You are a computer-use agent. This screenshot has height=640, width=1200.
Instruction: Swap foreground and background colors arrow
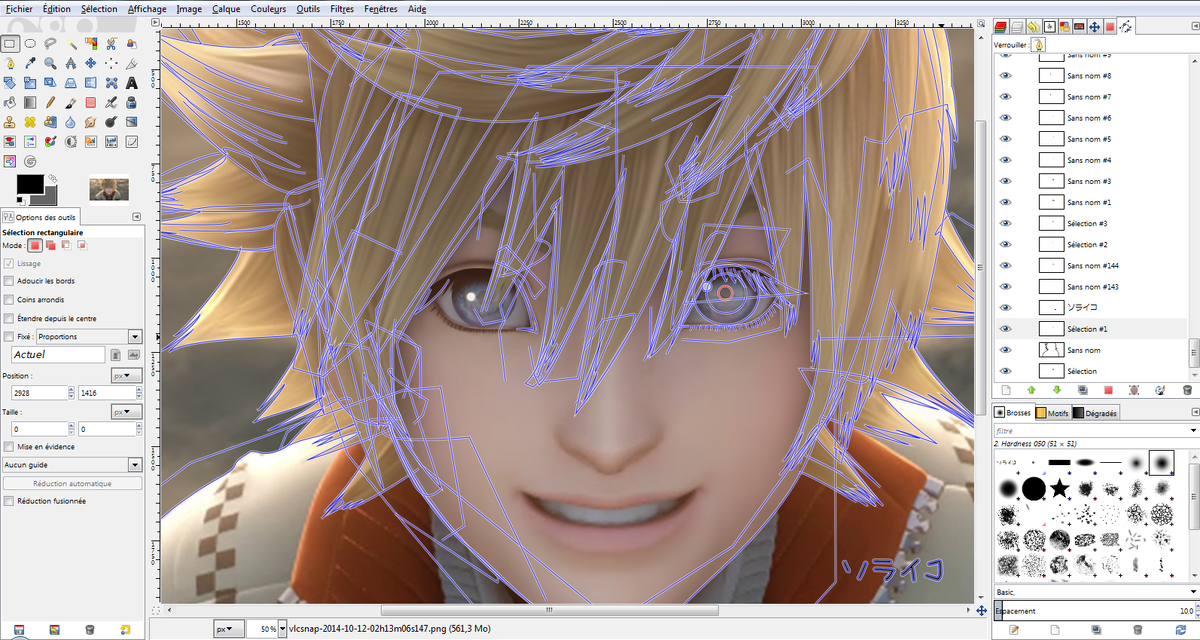[x=52, y=178]
